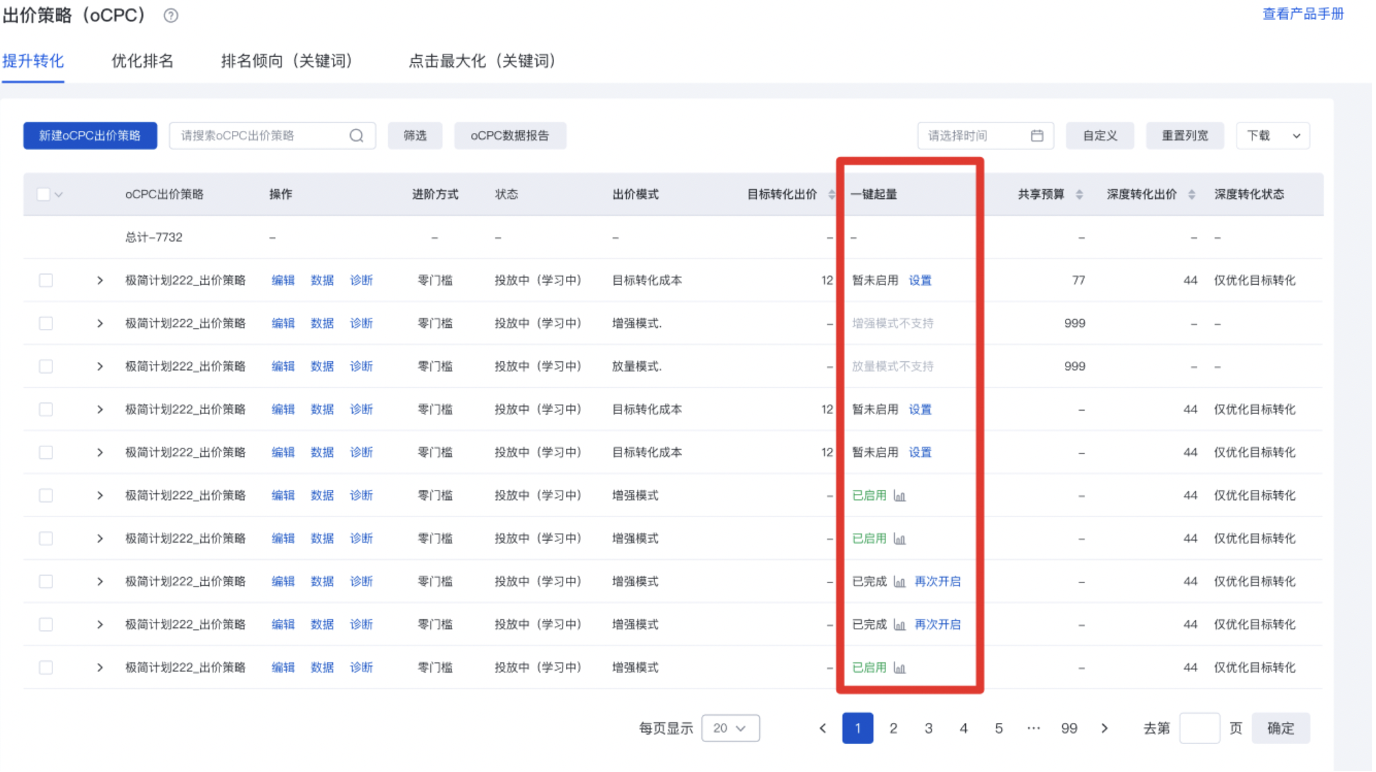The height and width of the screenshot is (772, 1376).
Task: Click the magnifier icon in the search box
Action: (356, 136)
